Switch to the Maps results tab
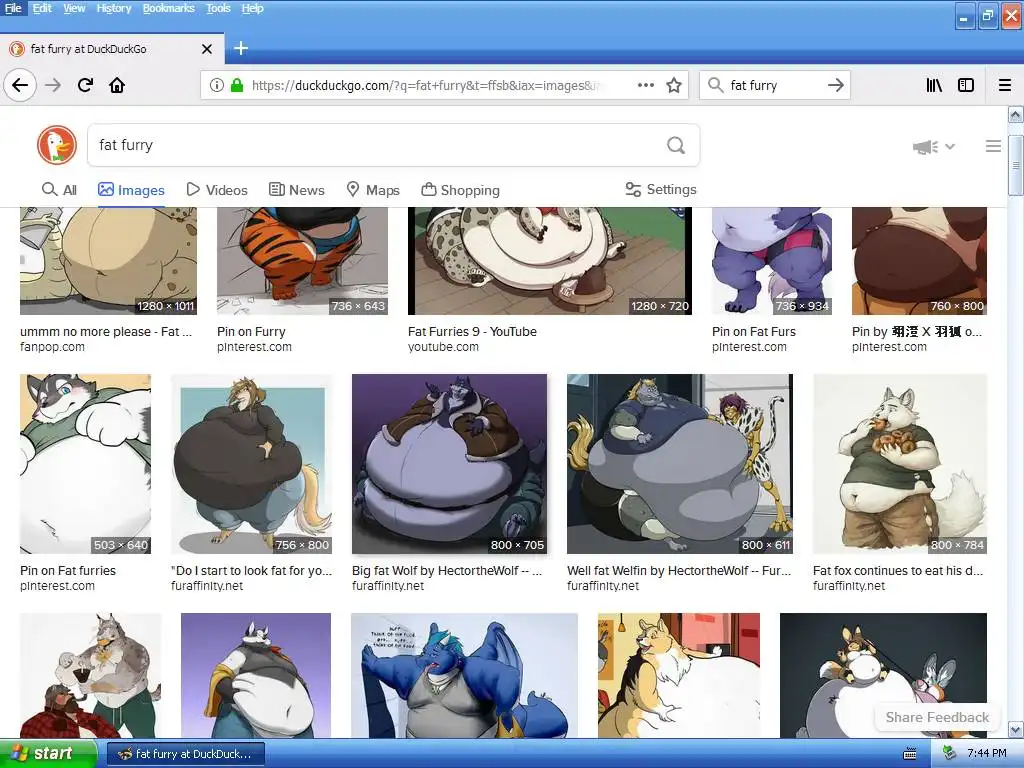This screenshot has height=768, width=1024. 372,190
